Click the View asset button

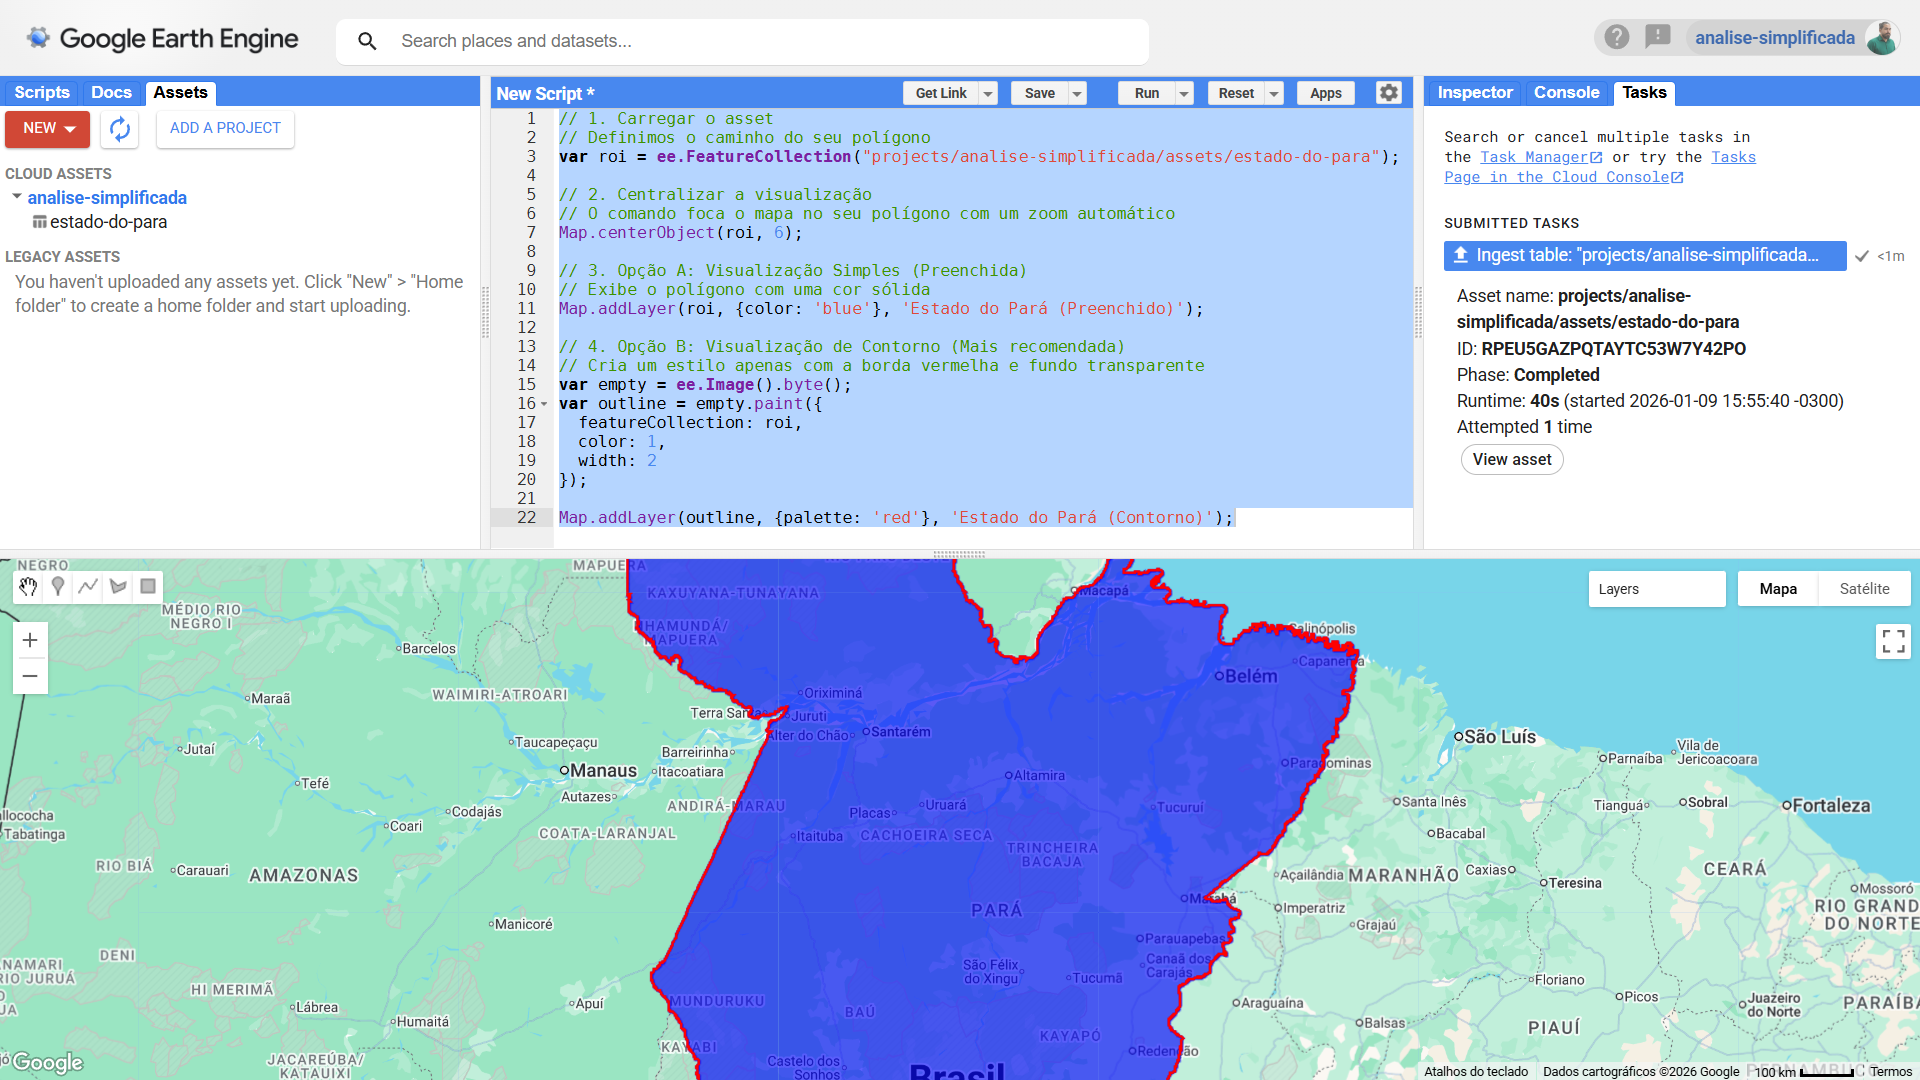(x=1512, y=459)
